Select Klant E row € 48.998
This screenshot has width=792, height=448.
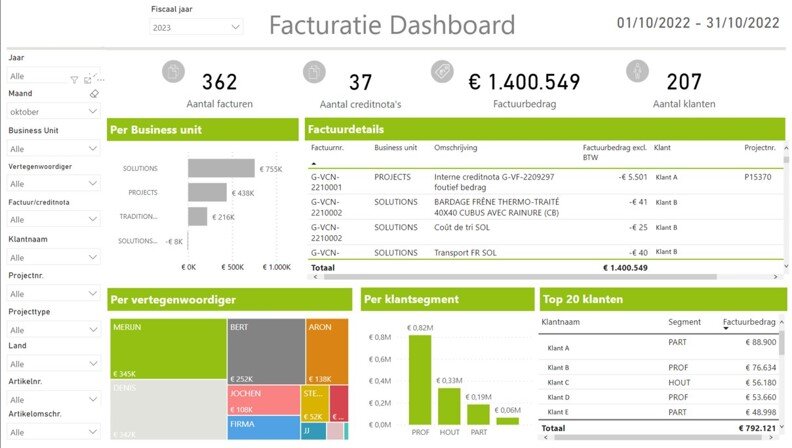pos(659,412)
